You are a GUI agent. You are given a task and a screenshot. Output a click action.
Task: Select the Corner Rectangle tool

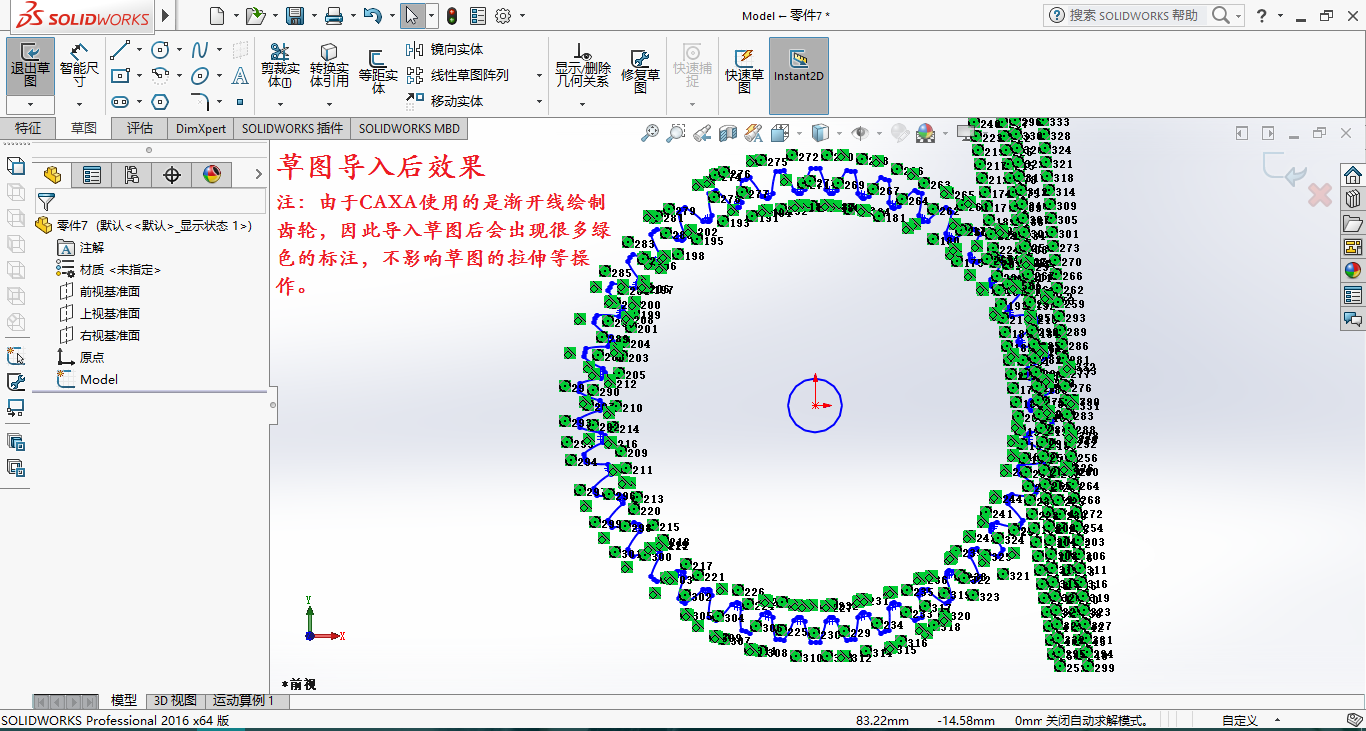pyautogui.click(x=119, y=75)
